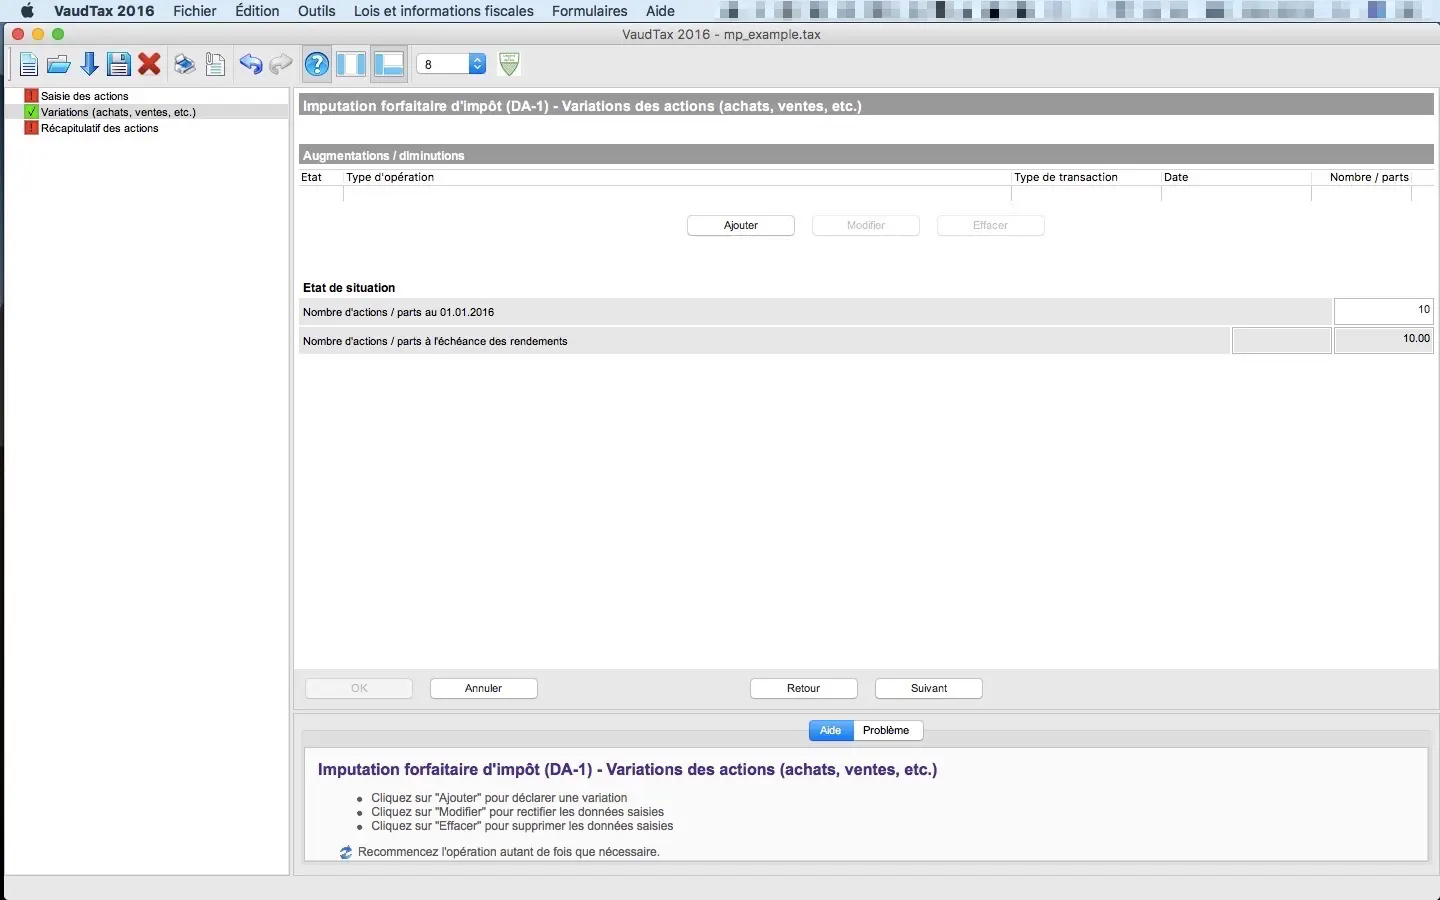This screenshot has height=900, width=1440.
Task: Click the blue down-arrow import icon
Action: 89,65
